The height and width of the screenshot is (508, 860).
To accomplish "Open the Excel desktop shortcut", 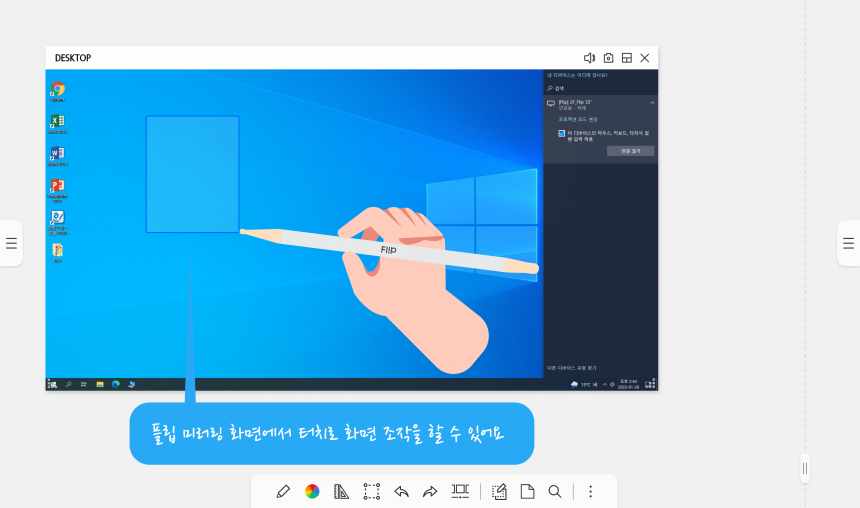I will 58,123.
